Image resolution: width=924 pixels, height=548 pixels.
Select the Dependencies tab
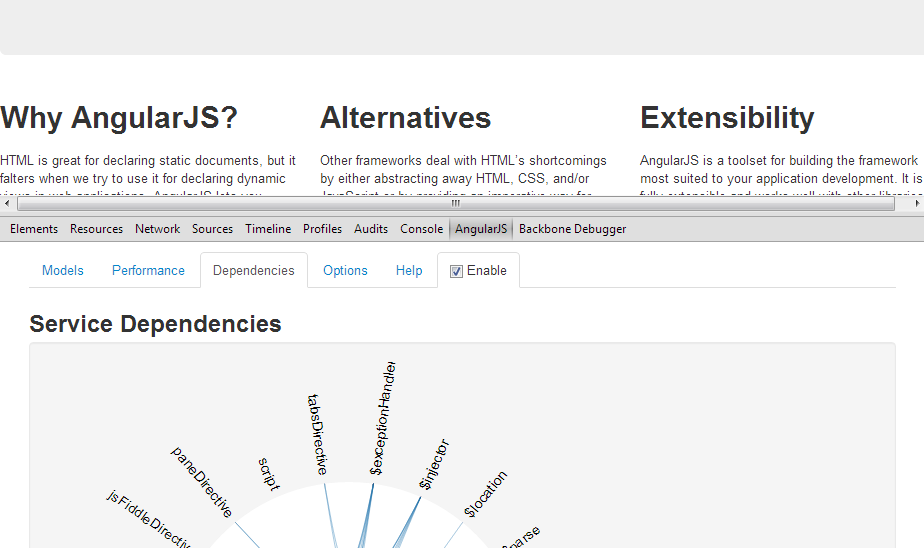point(253,270)
